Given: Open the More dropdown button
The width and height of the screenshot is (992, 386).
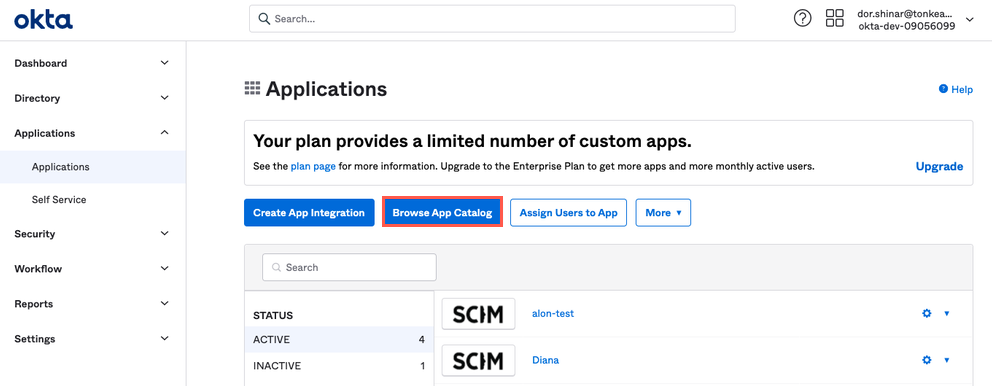Looking at the screenshot, I should pos(663,213).
